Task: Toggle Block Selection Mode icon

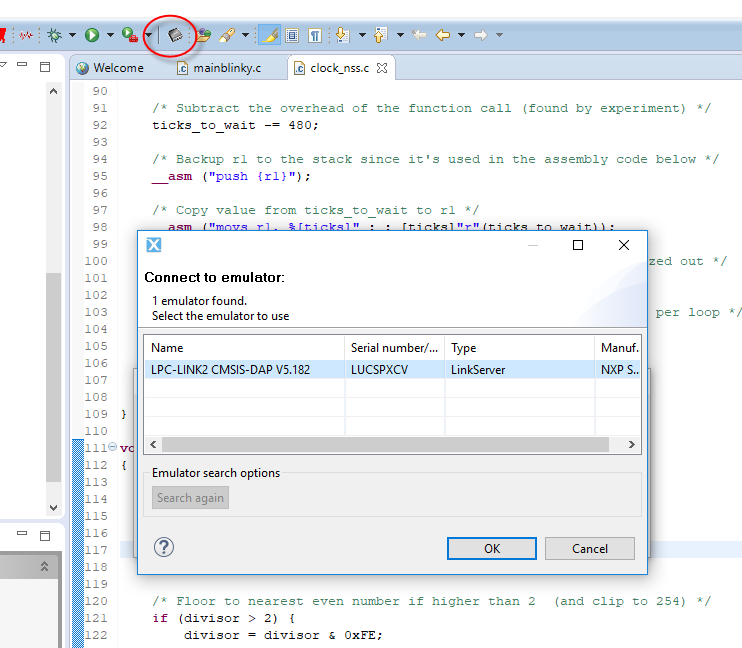Action: pos(292,36)
